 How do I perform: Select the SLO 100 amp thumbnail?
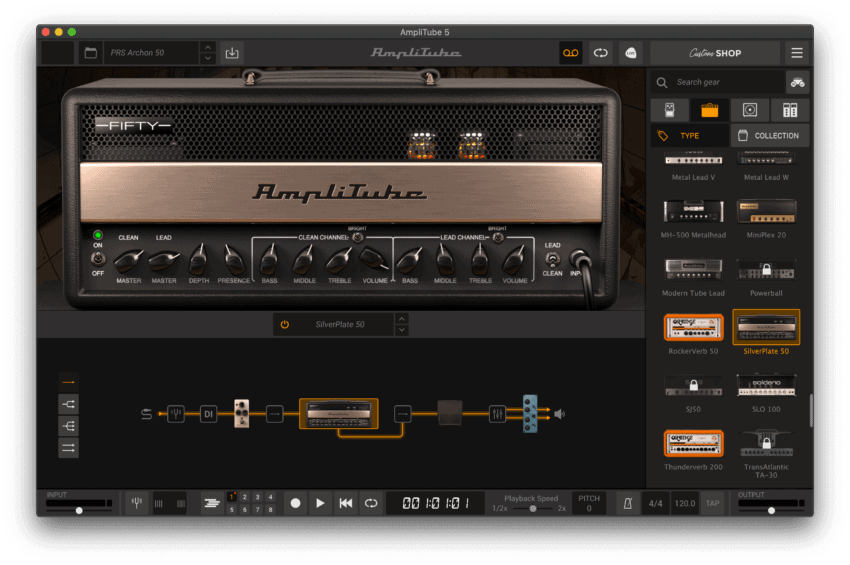click(766, 385)
